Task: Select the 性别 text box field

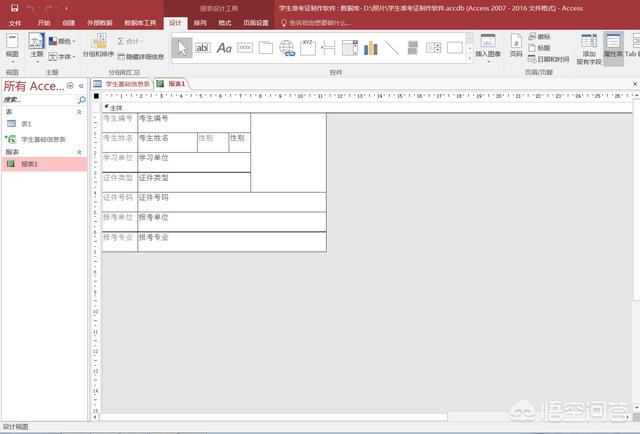Action: click(x=240, y=142)
